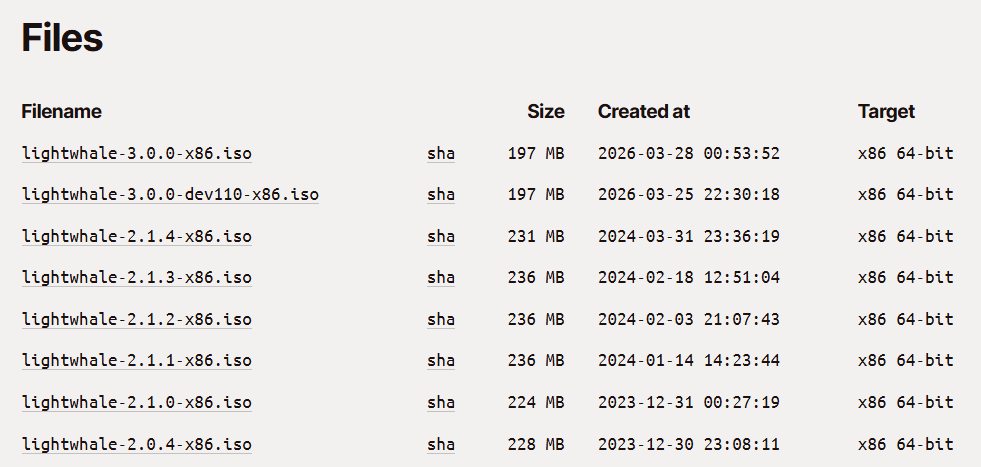Open lightwhale-3.0.0-dev110-x86.iso download link
Image resolution: width=981 pixels, height=467 pixels.
pos(170,194)
